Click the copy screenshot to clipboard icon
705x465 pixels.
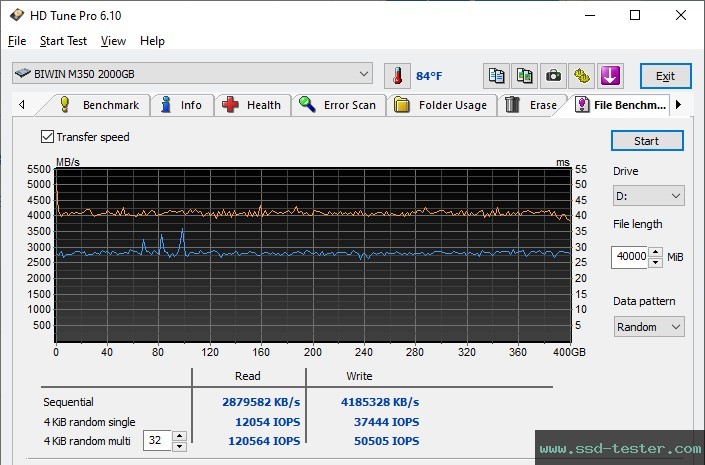pyautogui.click(x=524, y=76)
